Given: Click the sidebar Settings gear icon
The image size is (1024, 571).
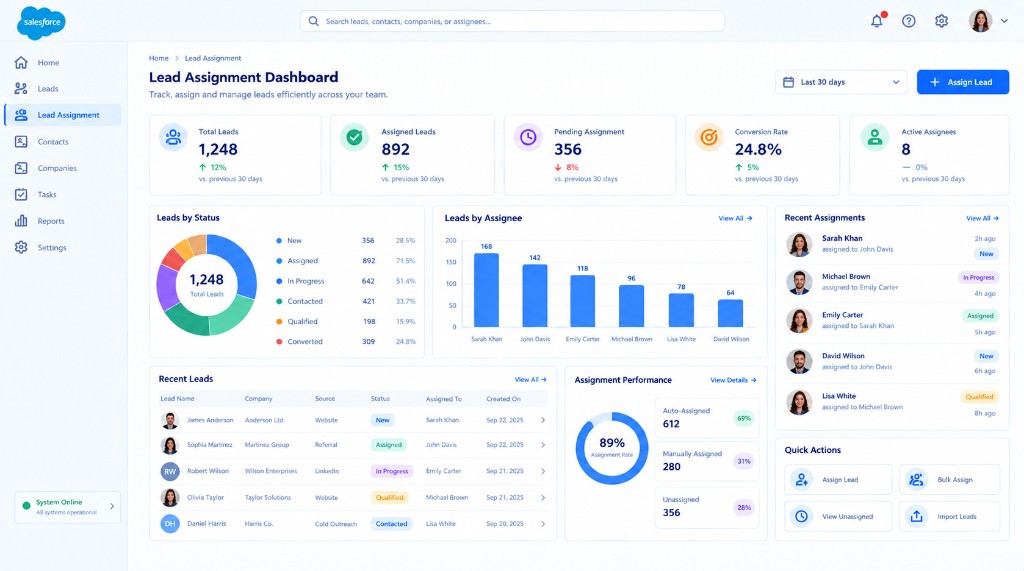Looking at the screenshot, I should [21, 248].
